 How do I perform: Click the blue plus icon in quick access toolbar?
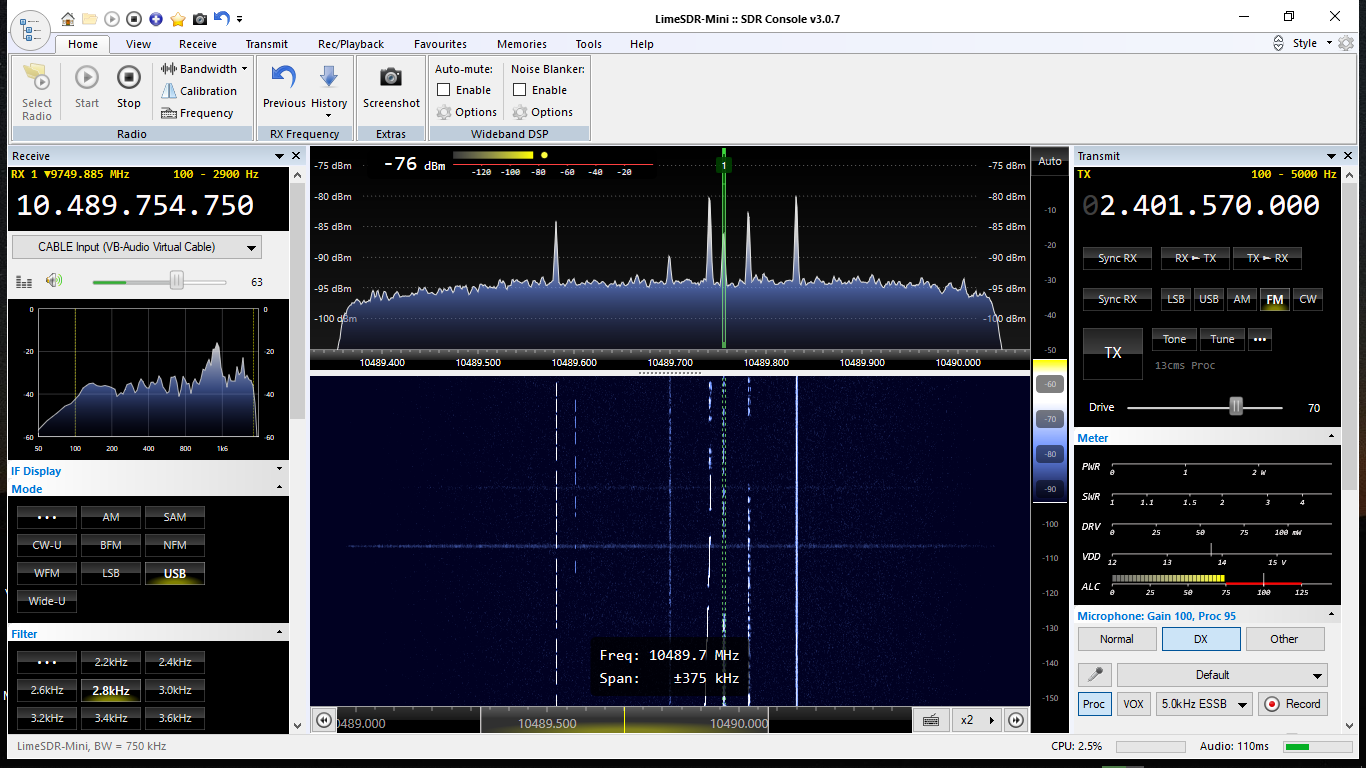point(156,19)
